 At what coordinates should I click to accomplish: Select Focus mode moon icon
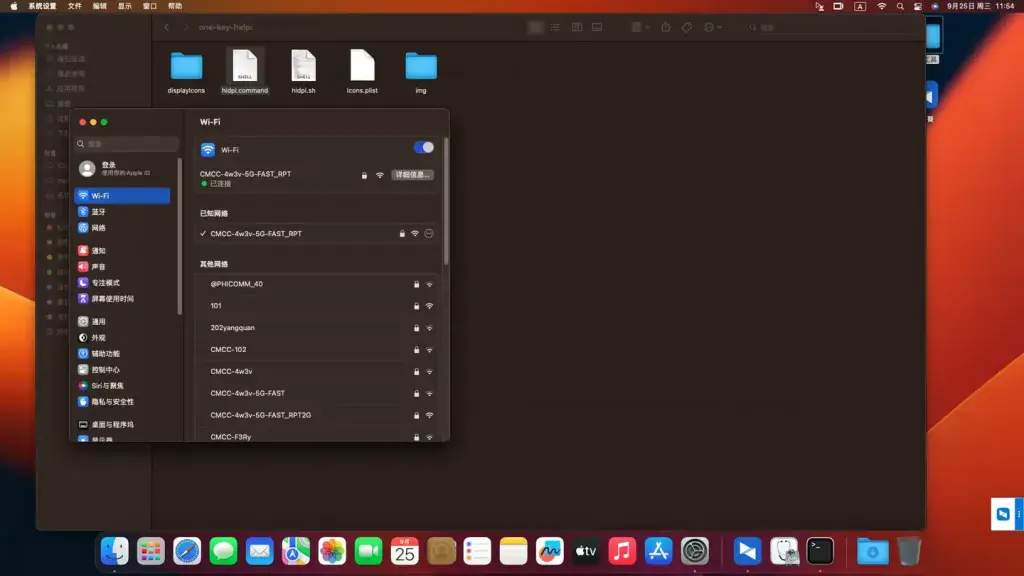tap(83, 283)
